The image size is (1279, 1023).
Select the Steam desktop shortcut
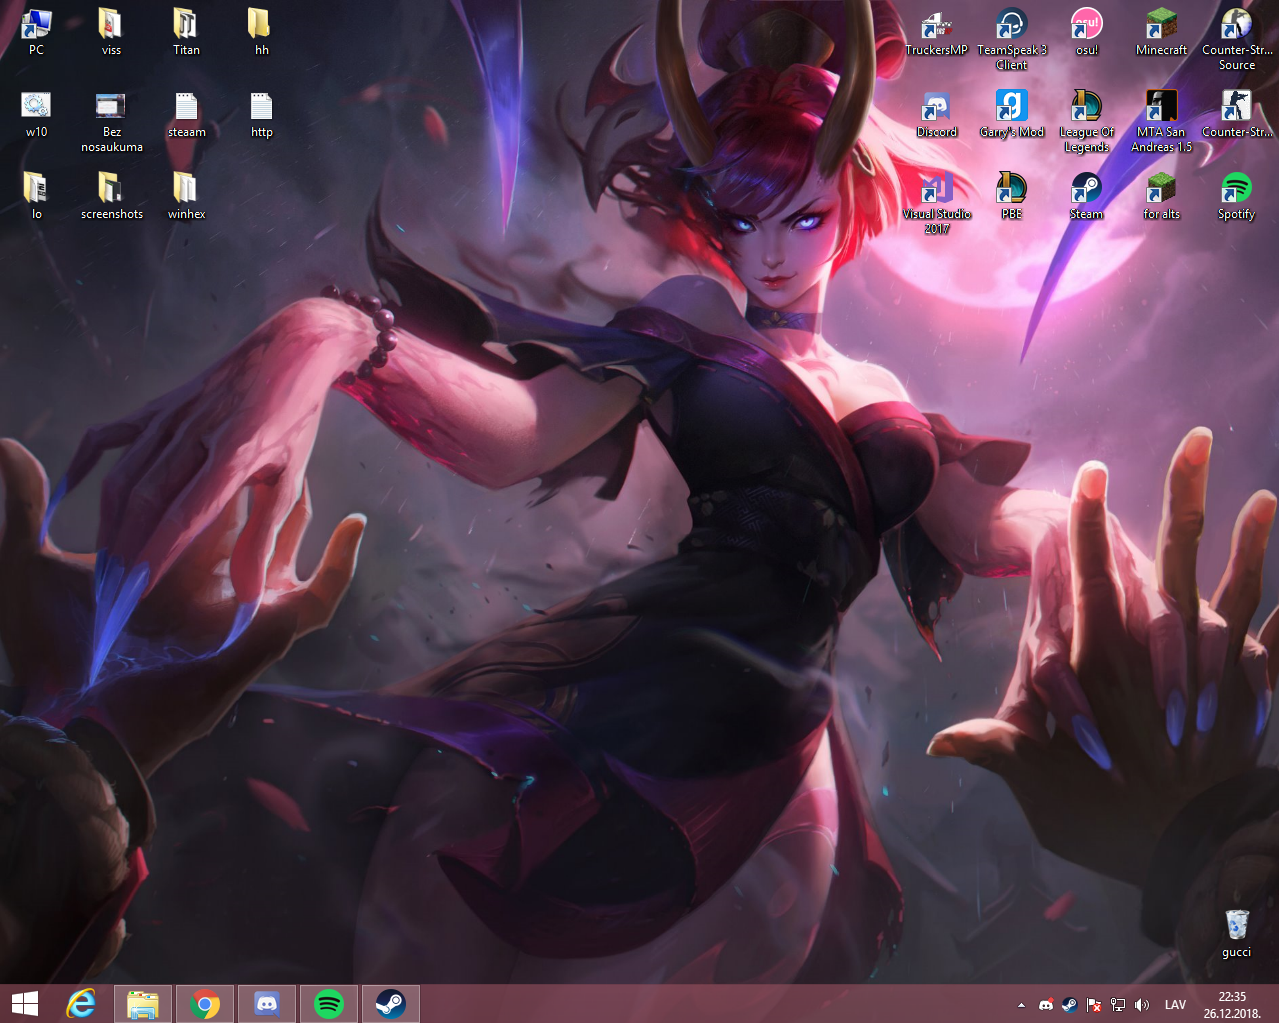coord(1086,196)
